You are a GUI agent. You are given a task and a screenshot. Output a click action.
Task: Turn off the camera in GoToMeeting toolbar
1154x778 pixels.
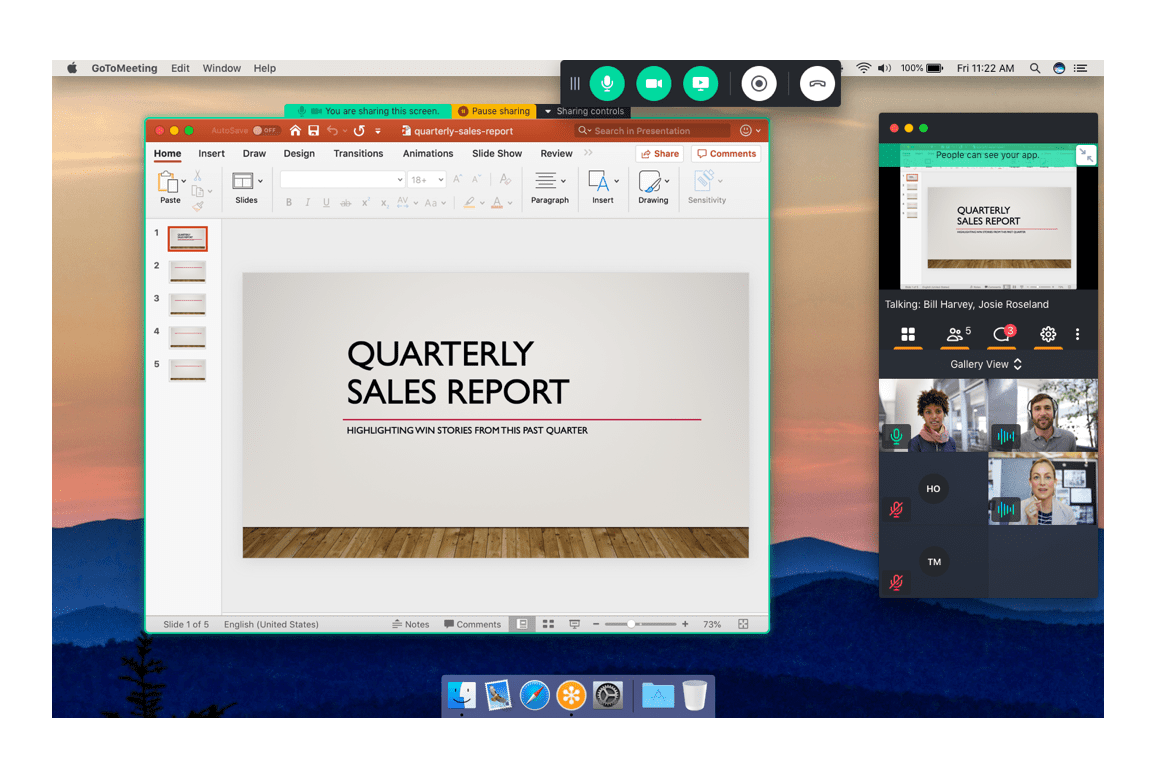coord(654,83)
